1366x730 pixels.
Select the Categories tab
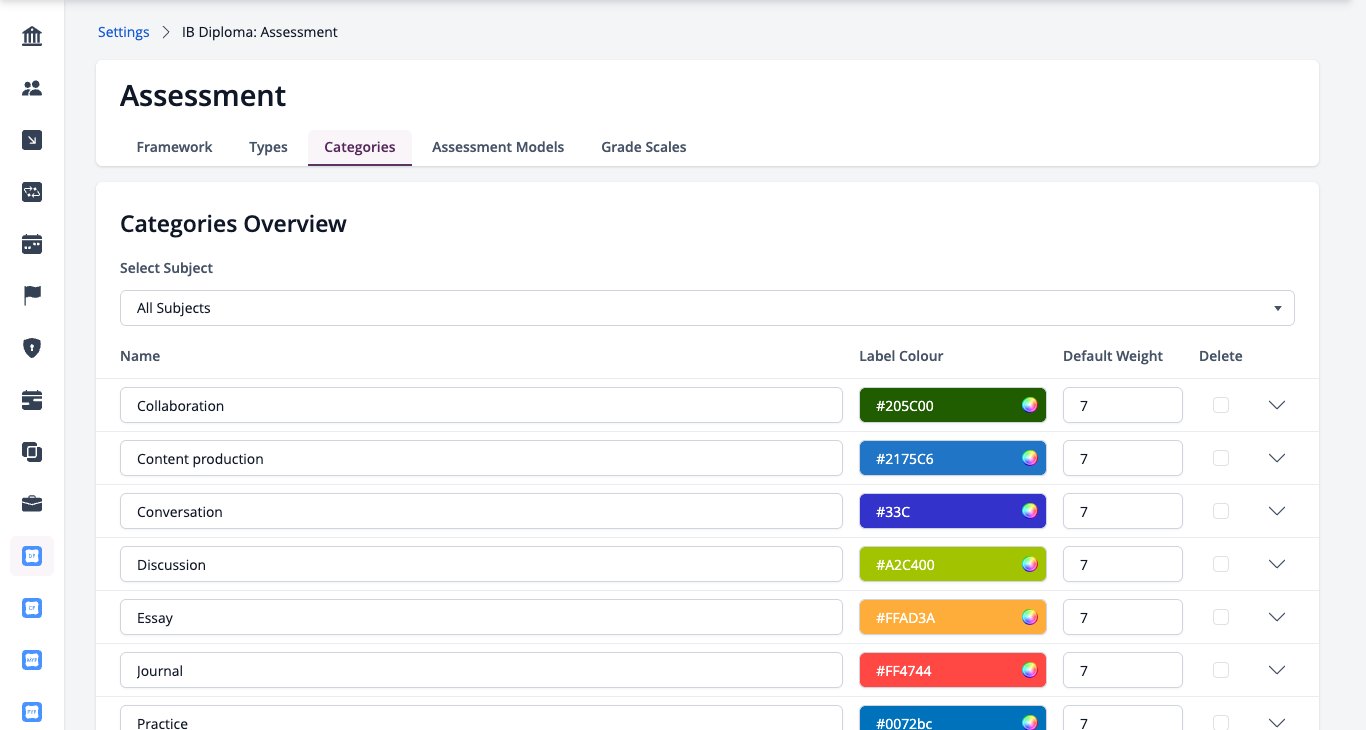tap(360, 147)
